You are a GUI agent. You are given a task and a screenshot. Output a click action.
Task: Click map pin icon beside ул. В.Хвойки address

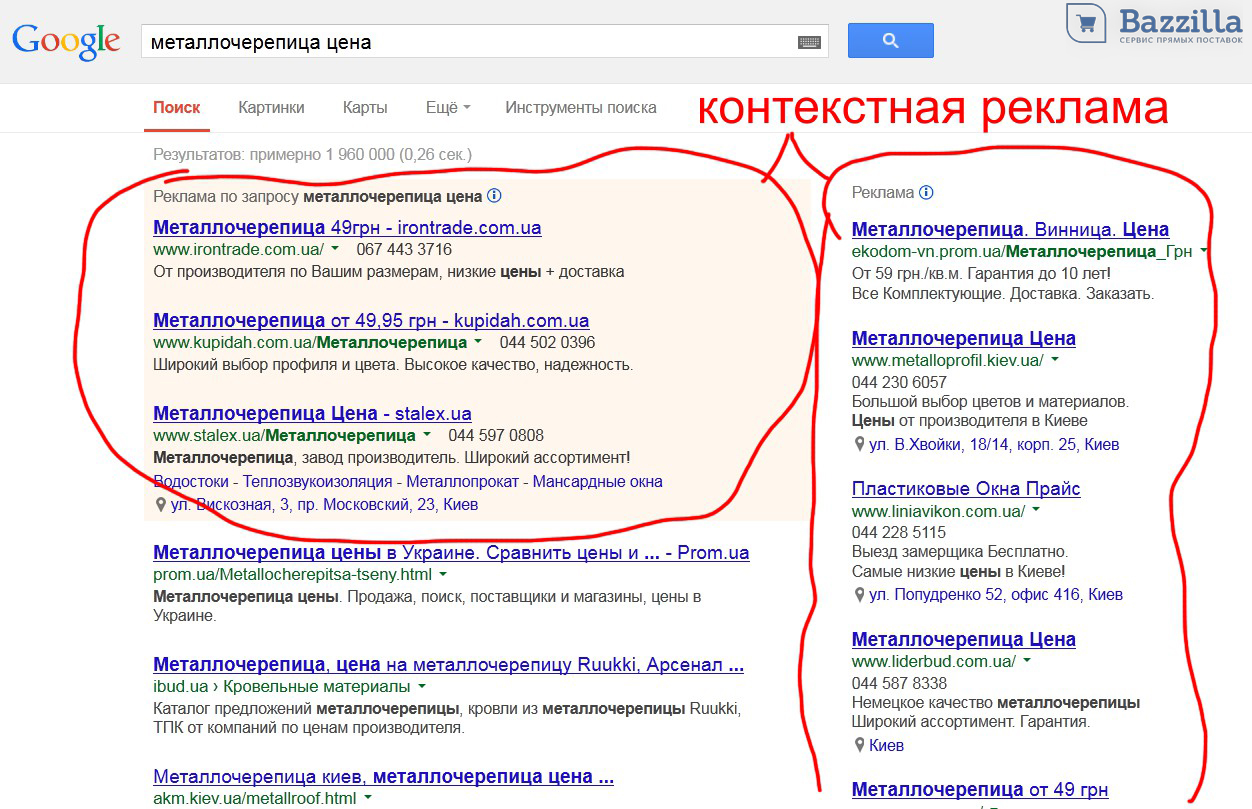point(859,444)
